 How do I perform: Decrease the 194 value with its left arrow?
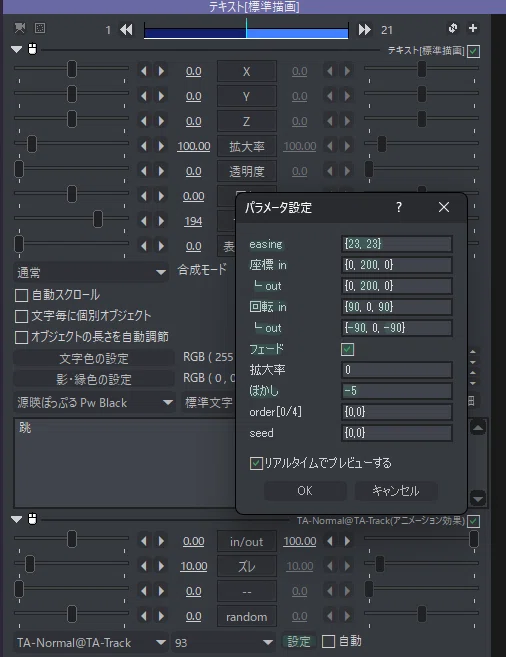144,221
